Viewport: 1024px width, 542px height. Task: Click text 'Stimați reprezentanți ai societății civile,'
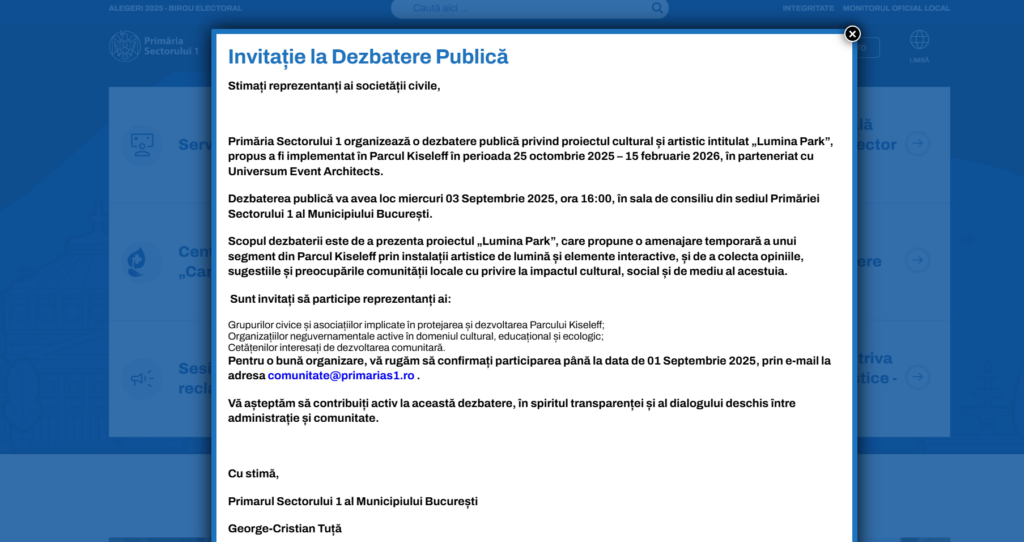coord(334,86)
